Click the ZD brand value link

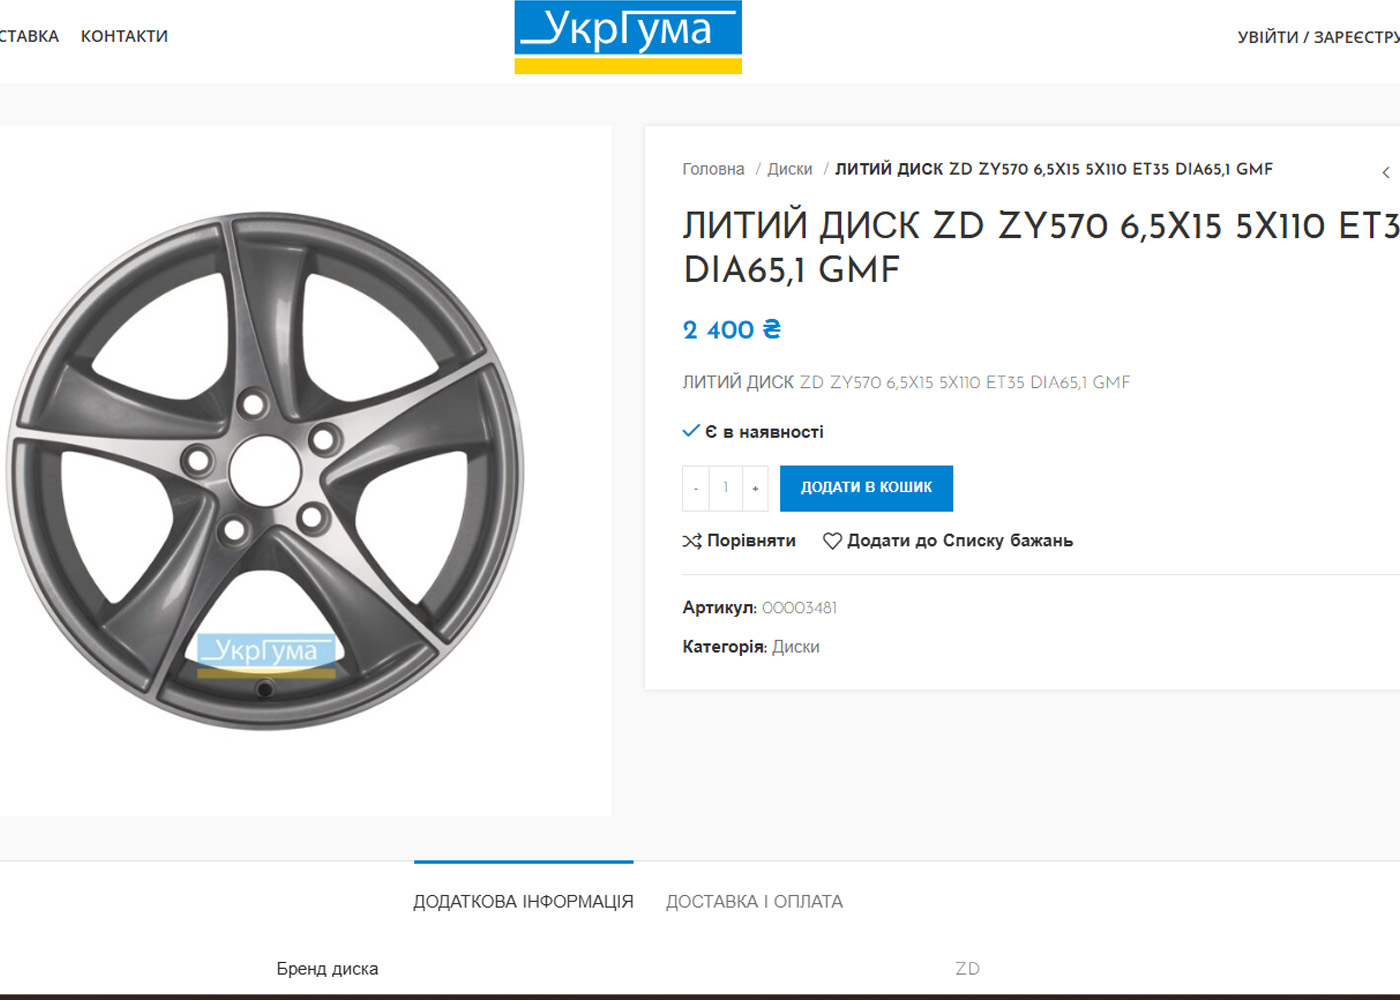[x=967, y=969]
